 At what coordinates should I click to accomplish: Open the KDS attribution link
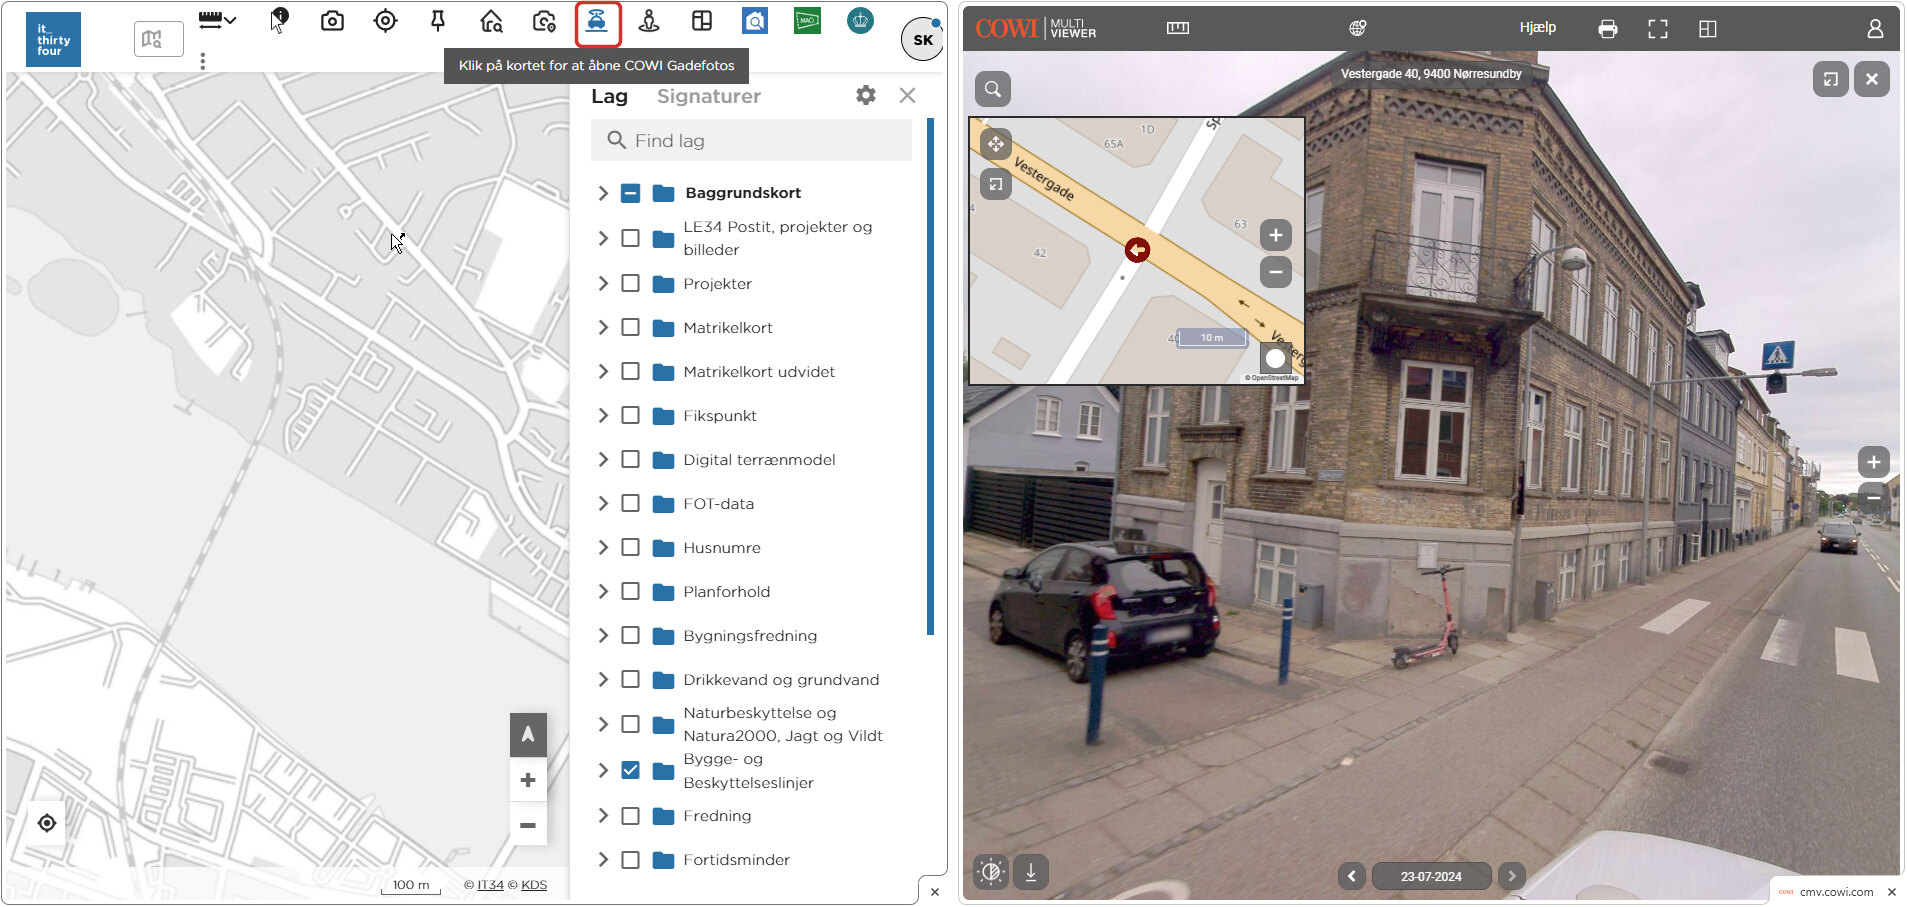pyautogui.click(x=534, y=885)
